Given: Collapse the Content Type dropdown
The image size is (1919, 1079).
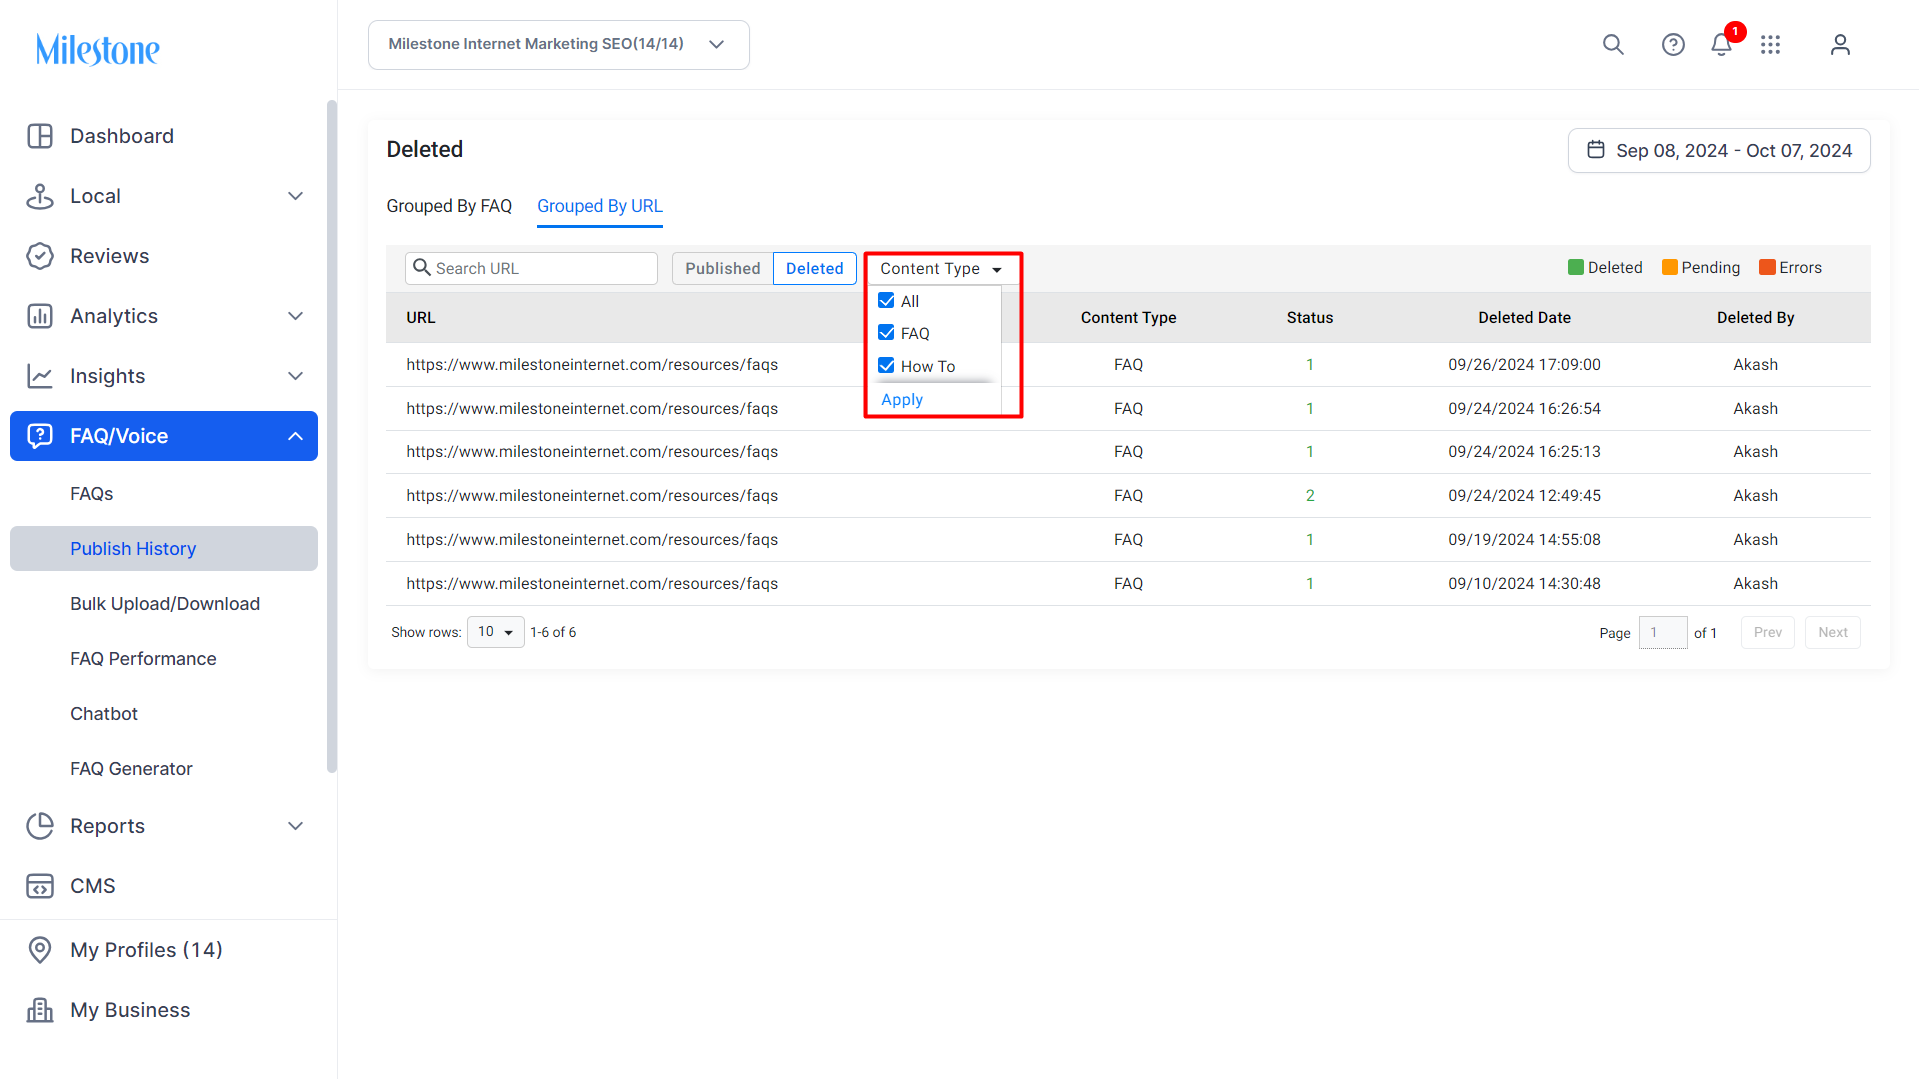Looking at the screenshot, I should point(942,269).
